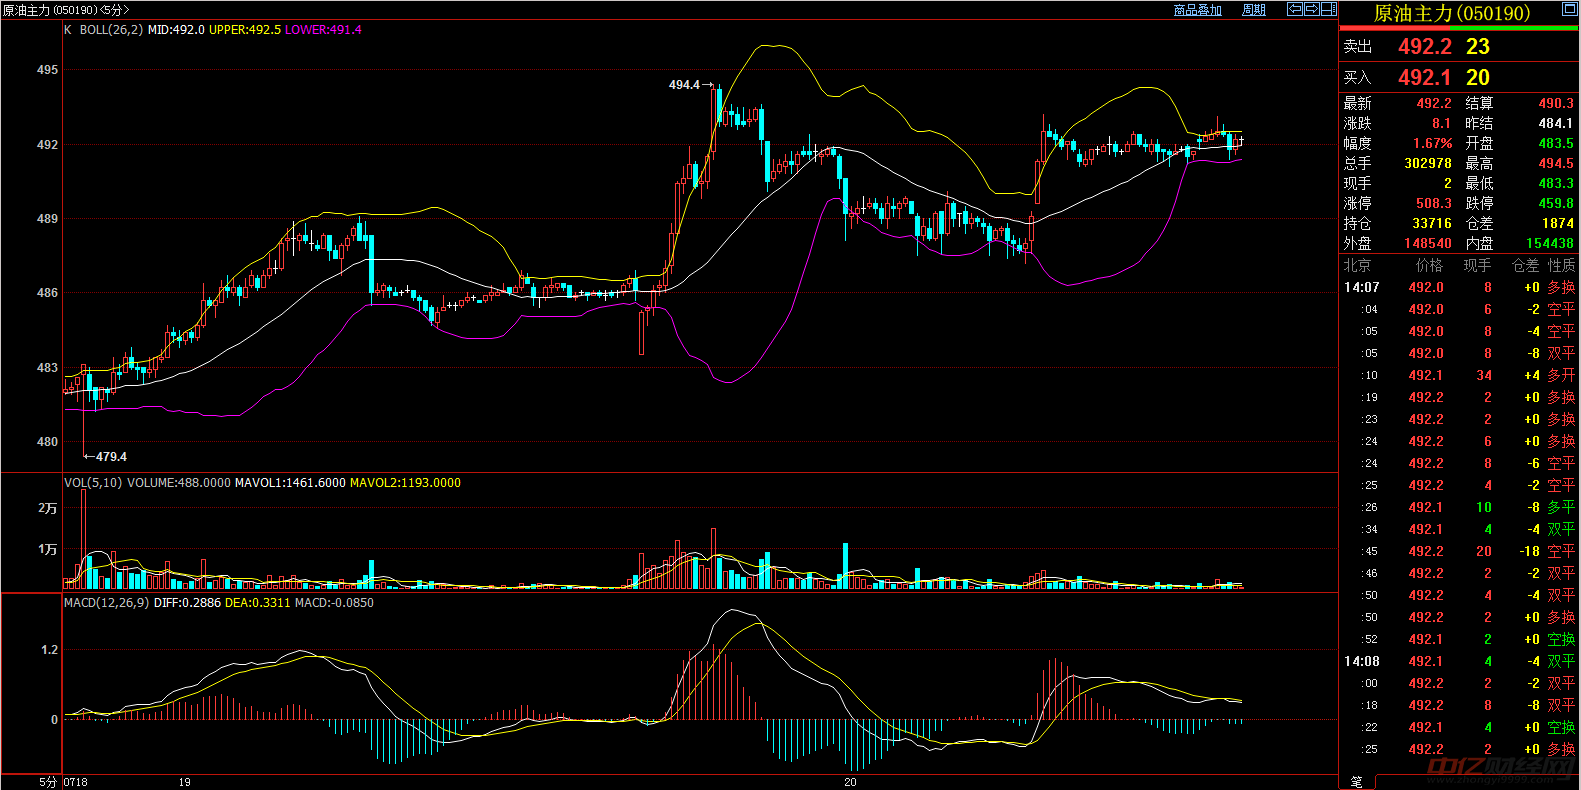
Task: Click the 内盘 value 154438
Action: click(1550, 243)
